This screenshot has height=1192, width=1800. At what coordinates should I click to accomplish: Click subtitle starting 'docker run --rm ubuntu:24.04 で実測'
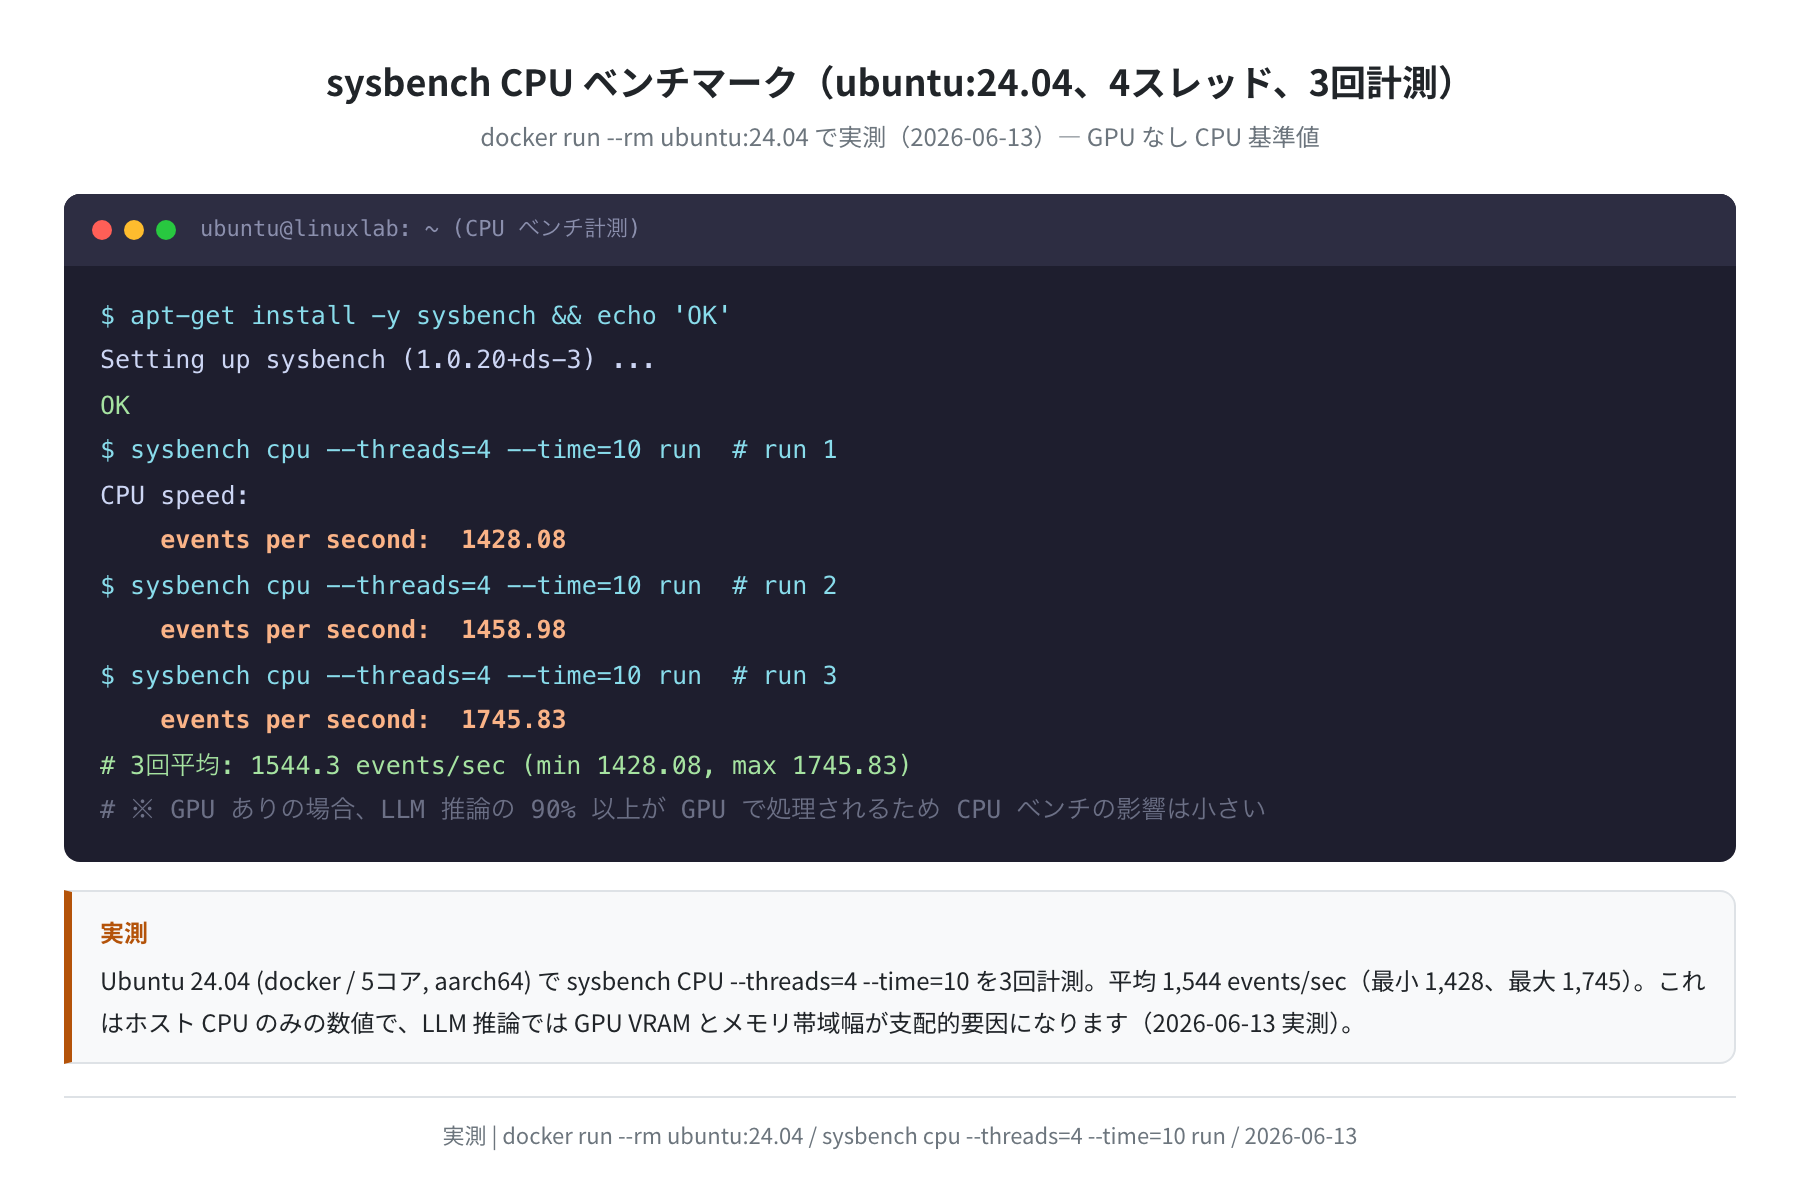900,137
